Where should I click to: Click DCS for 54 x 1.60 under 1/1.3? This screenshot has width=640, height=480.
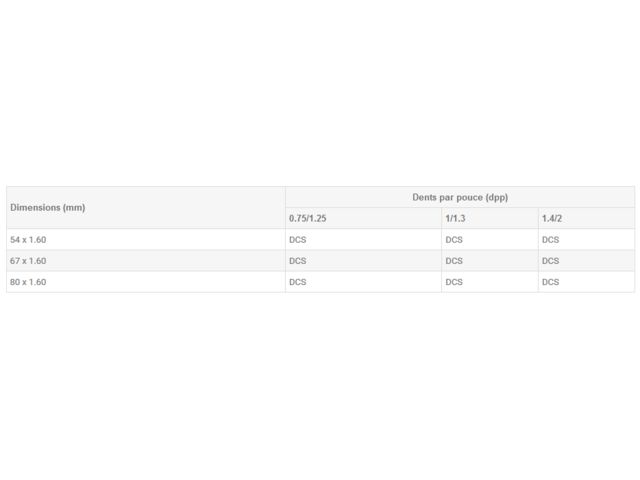(x=454, y=240)
